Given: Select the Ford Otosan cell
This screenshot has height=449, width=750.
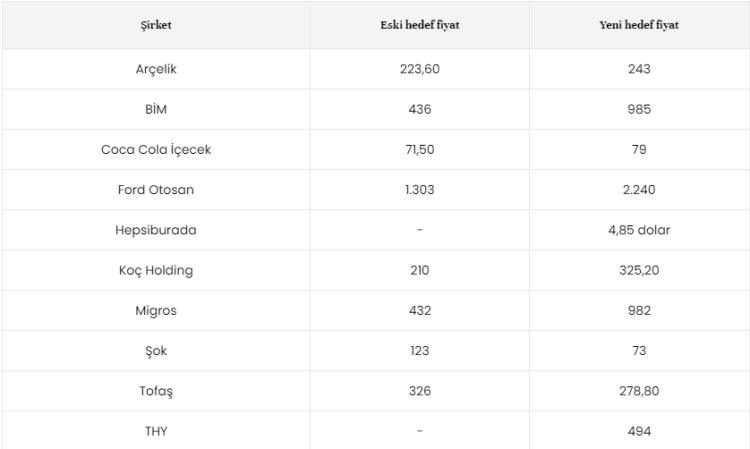Looking at the screenshot, I should [154, 189].
